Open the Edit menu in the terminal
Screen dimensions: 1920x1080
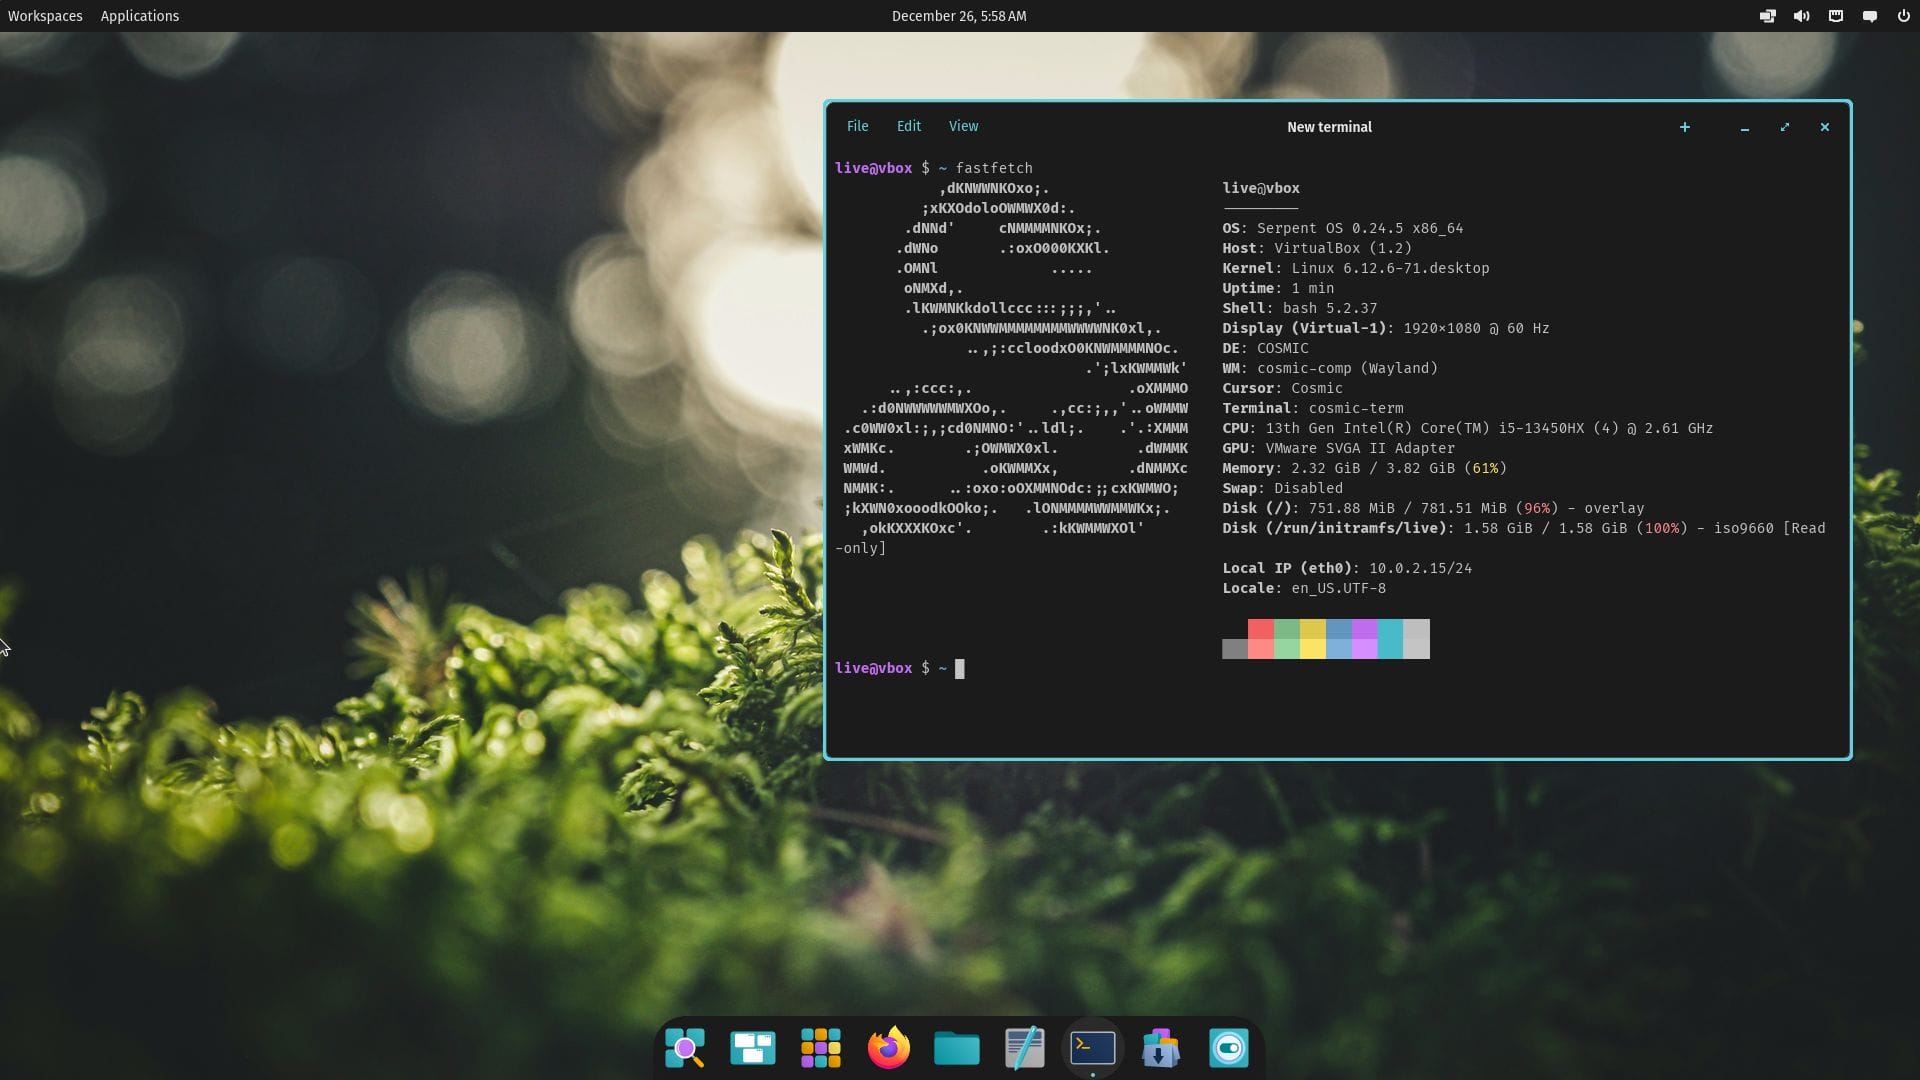pyautogui.click(x=908, y=126)
